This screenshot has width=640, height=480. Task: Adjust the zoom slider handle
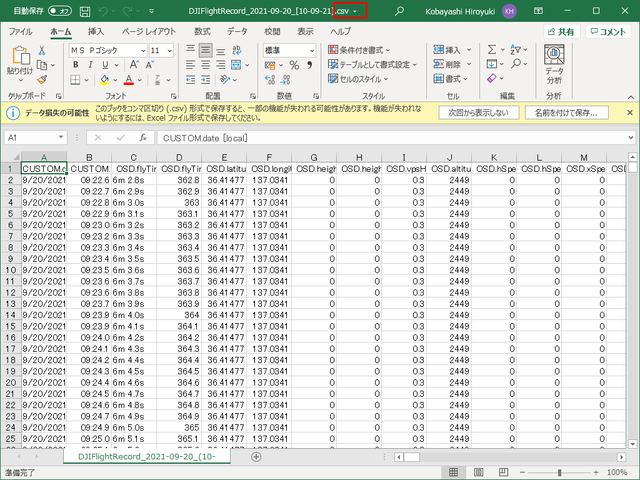pos(560,472)
